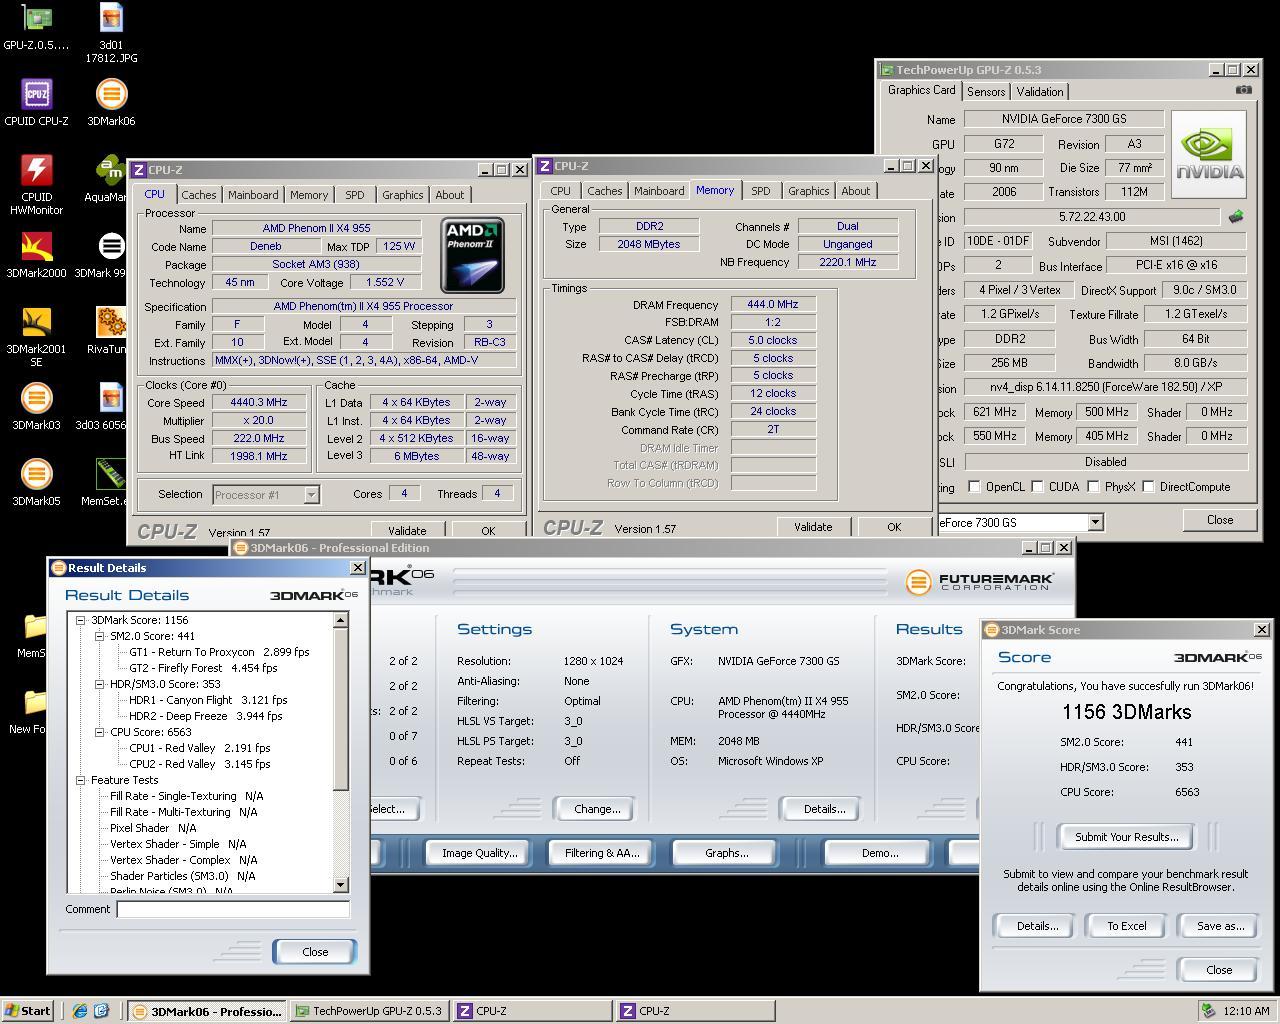This screenshot has width=1280, height=1024.
Task: Collapse the SM2.0 Score tree node
Action: (x=99, y=636)
